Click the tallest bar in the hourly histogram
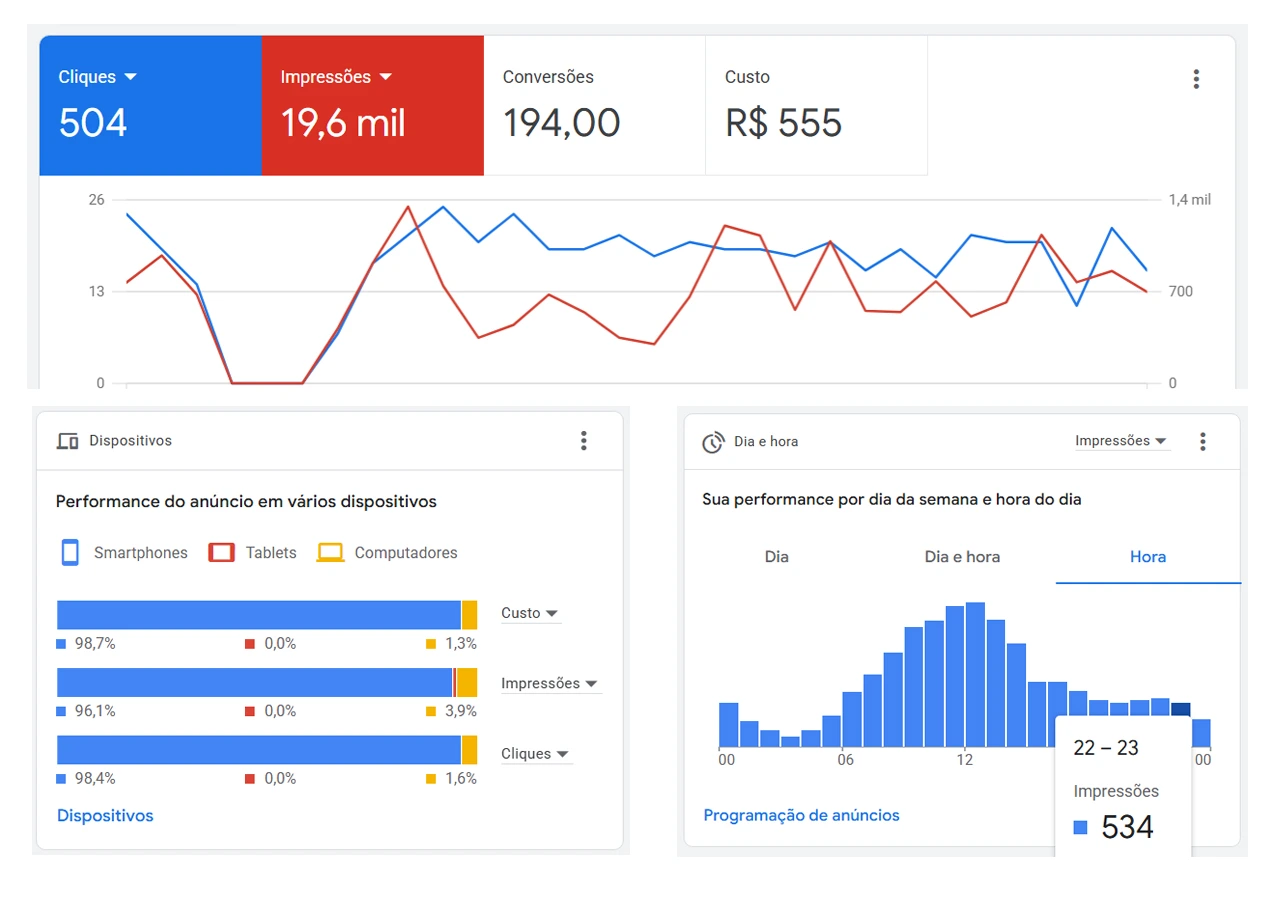Viewport: 1278px width, 900px height. click(x=975, y=675)
